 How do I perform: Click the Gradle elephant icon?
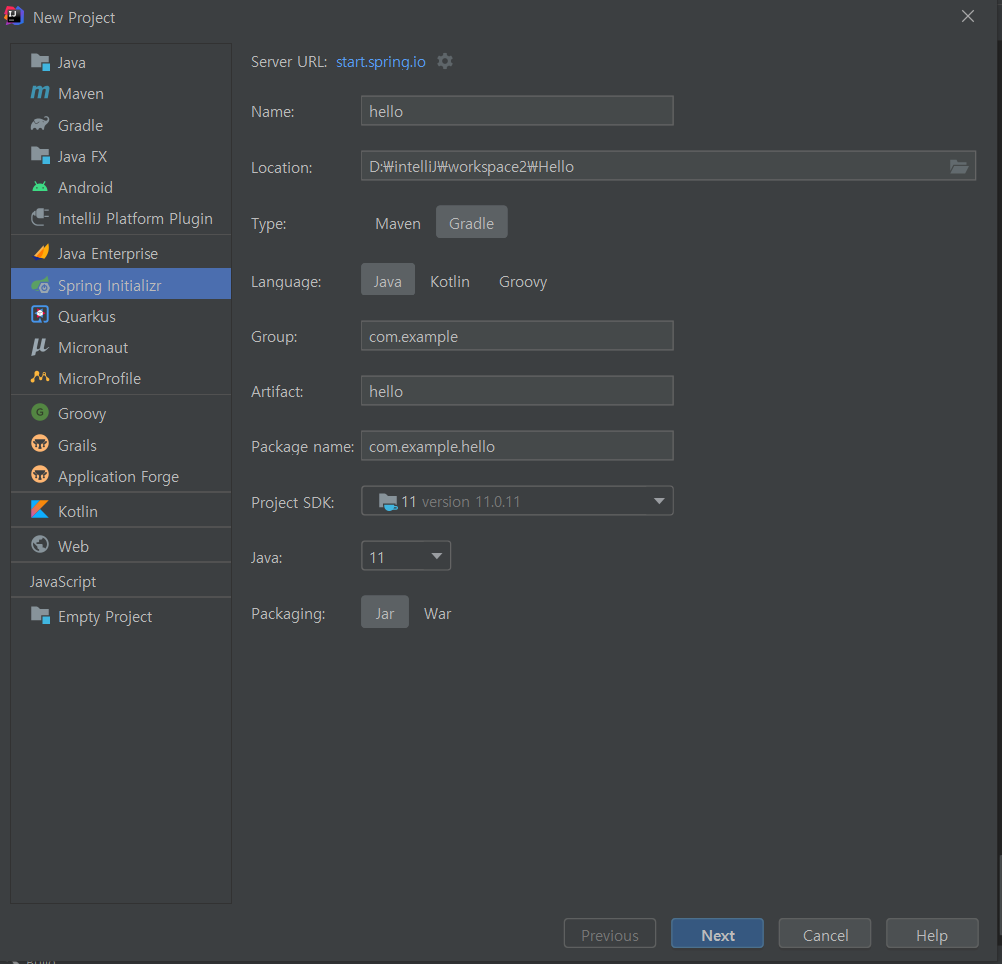coord(40,124)
